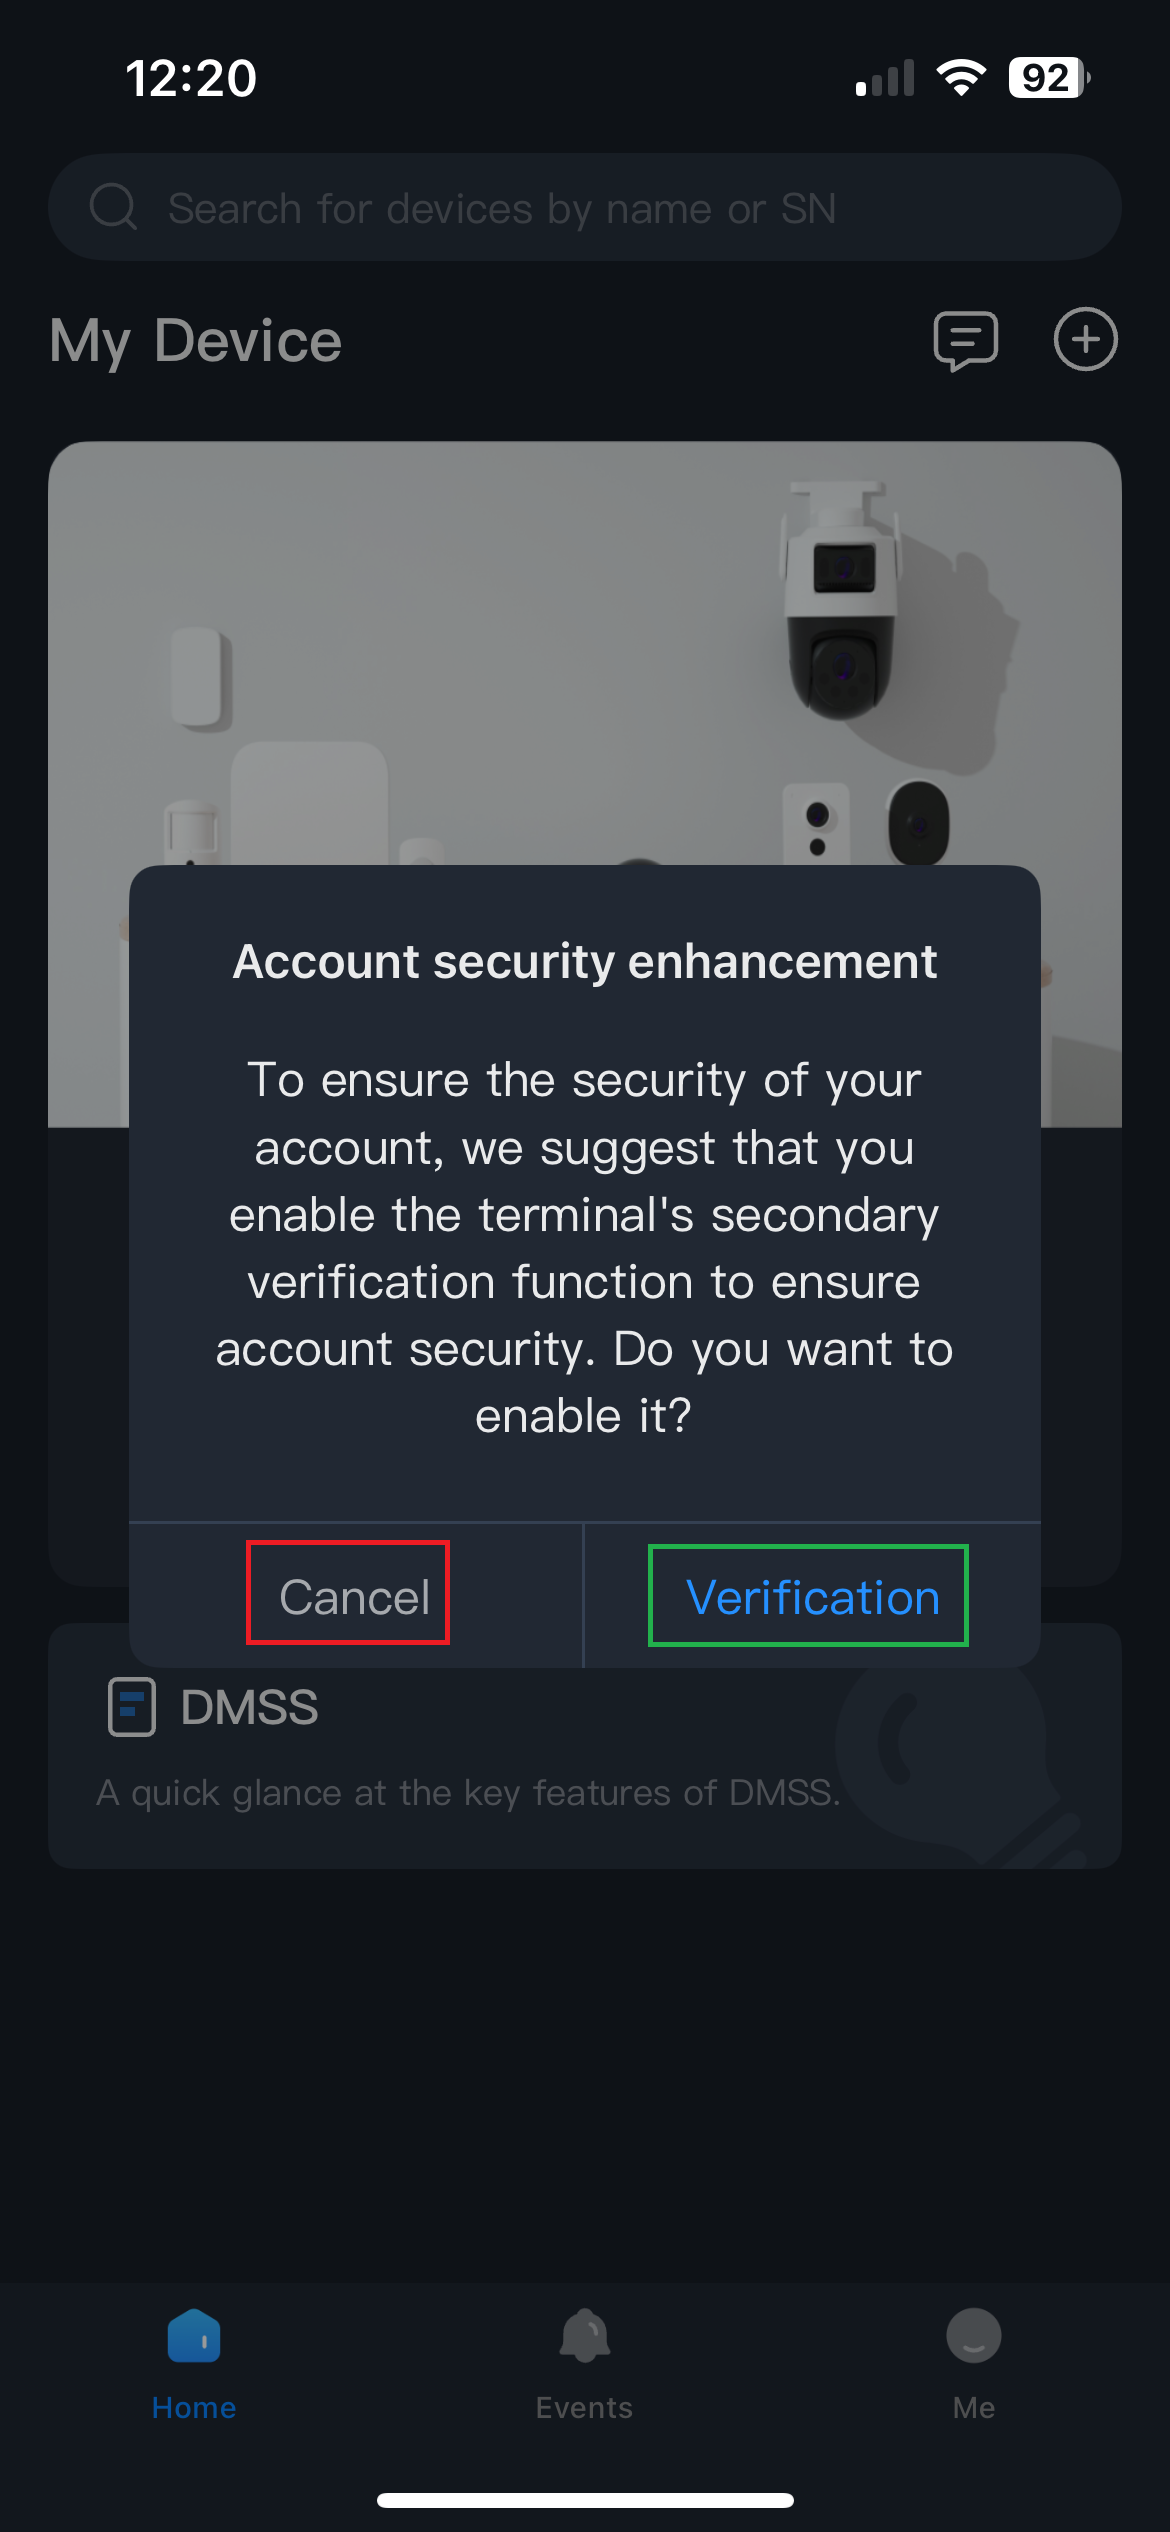Viewport: 1170px width, 2532px height.
Task: Tap the Wi-Fi status icon
Action: 961,77
